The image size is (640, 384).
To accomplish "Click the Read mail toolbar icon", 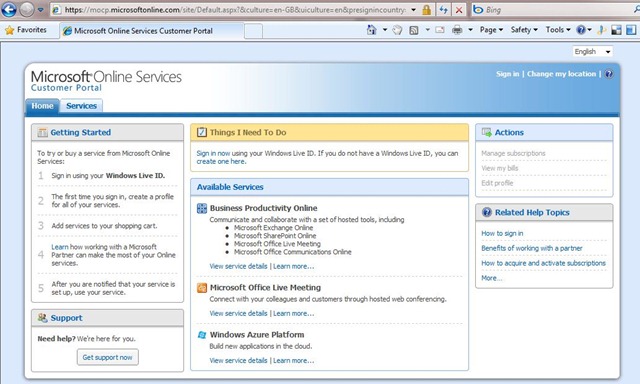I will pyautogui.click(x=440, y=30).
